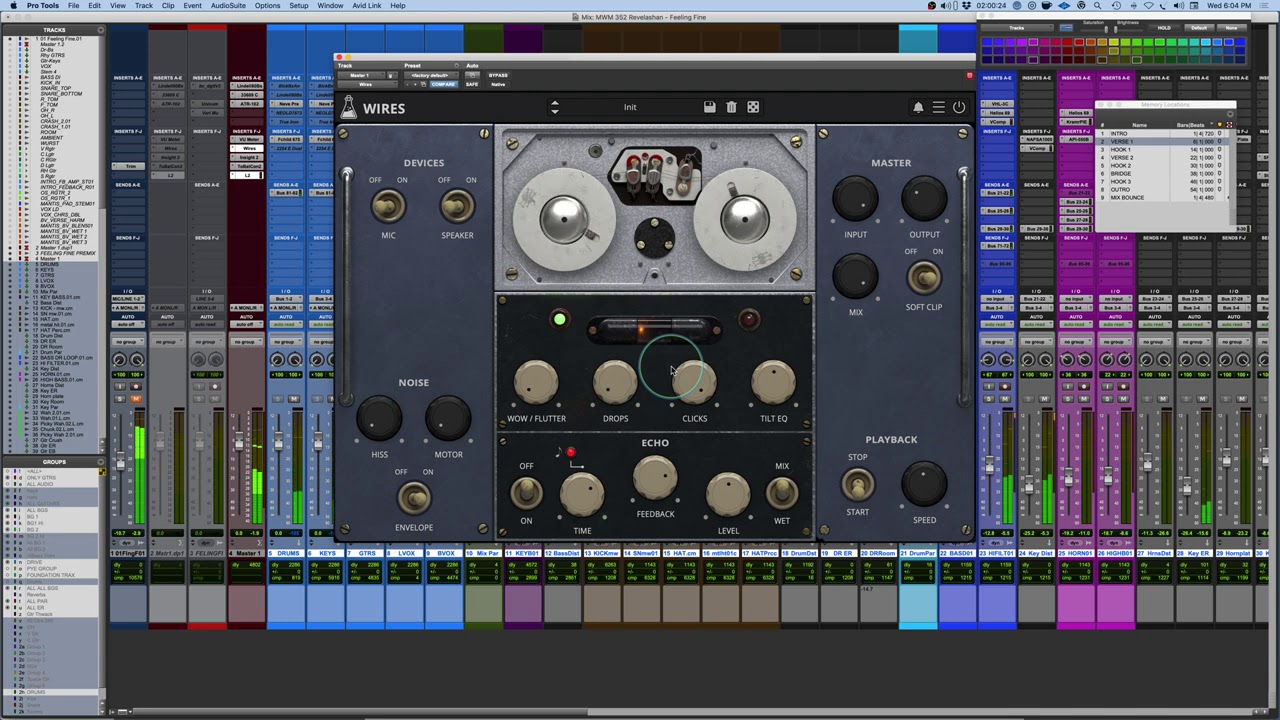
Task: Toggle the red echo tempo sync indicator
Action: (x=570, y=453)
